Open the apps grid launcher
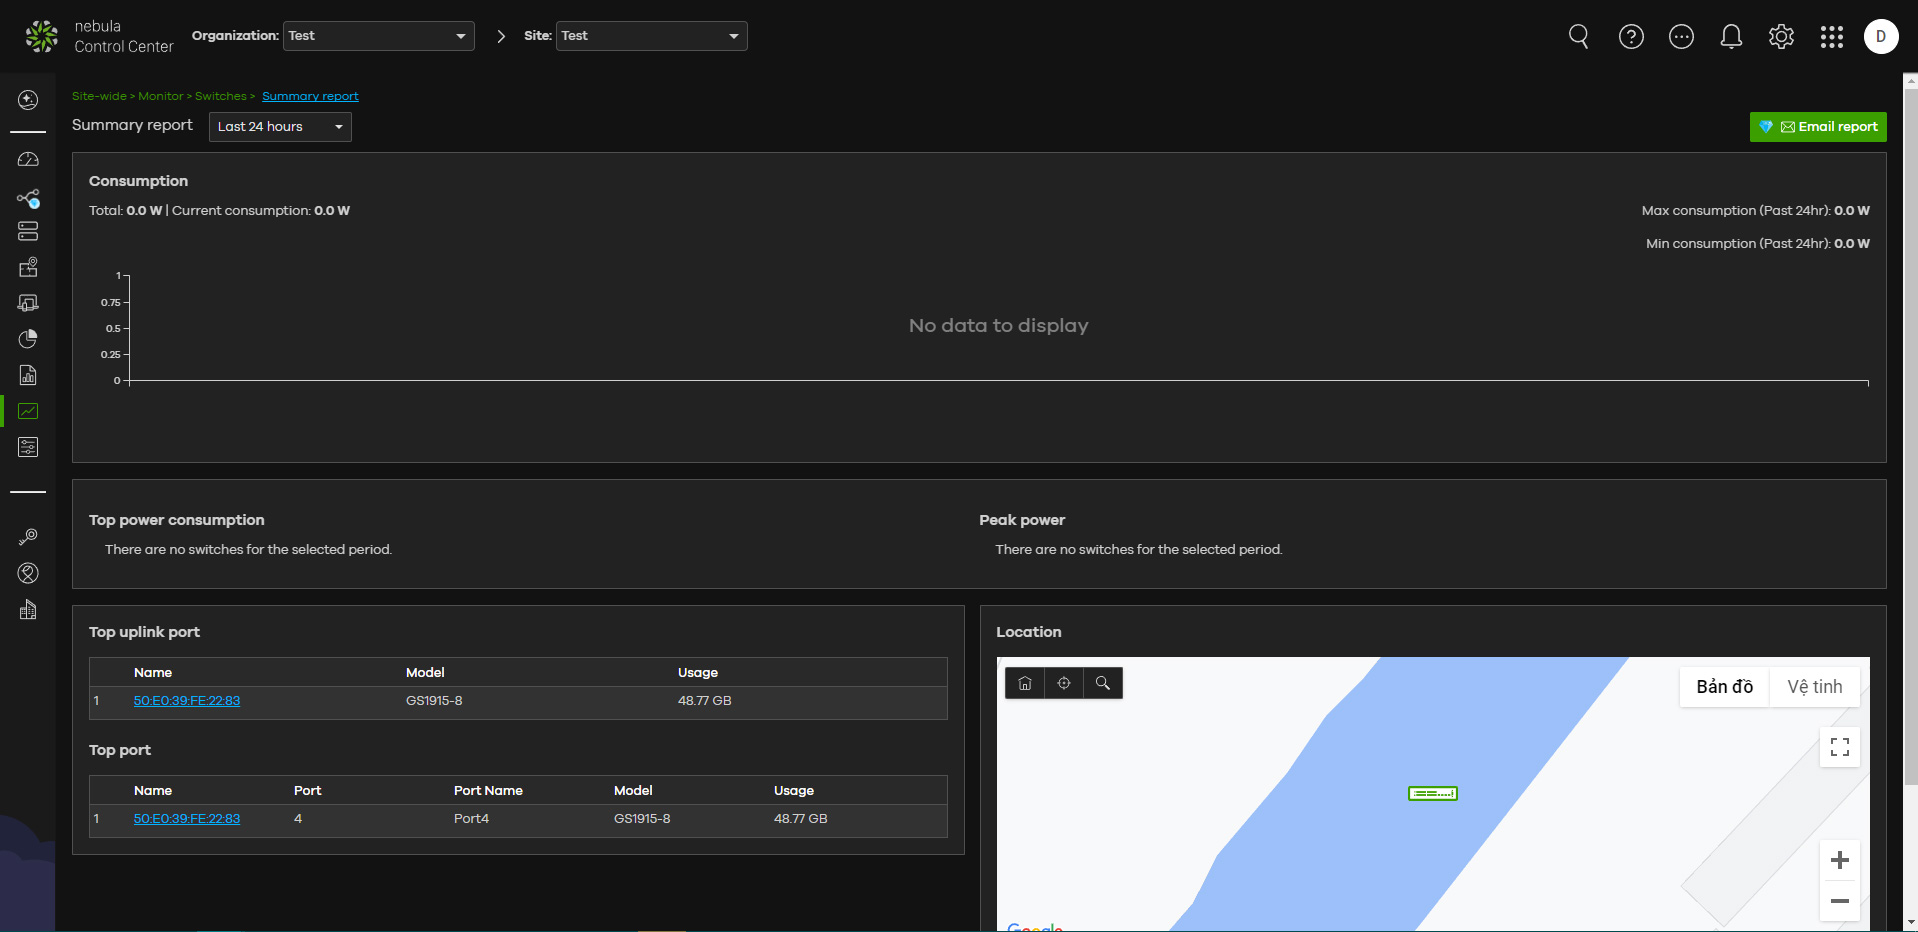Viewport: 1918px width, 932px height. [x=1831, y=37]
